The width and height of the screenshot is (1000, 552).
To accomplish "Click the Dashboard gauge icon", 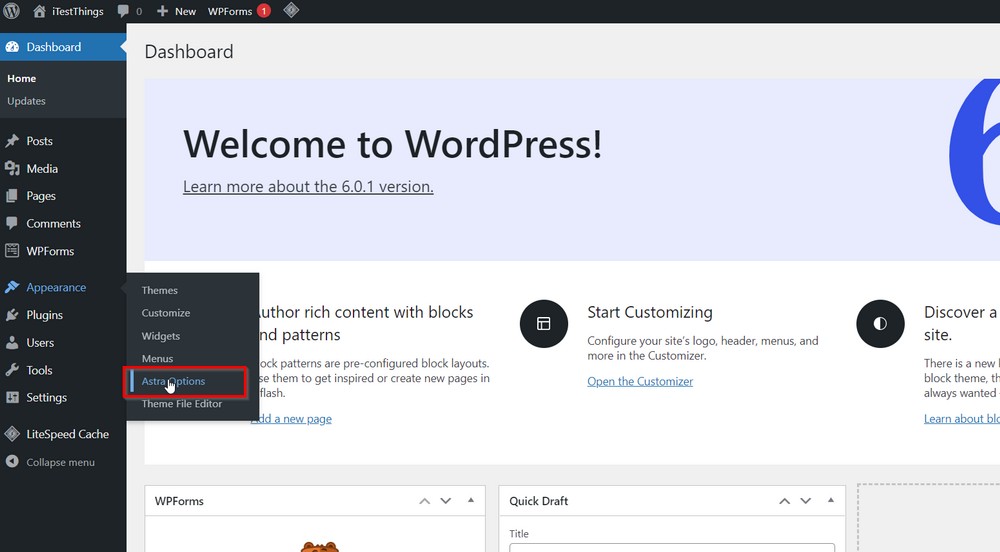I will pyautogui.click(x=12, y=47).
